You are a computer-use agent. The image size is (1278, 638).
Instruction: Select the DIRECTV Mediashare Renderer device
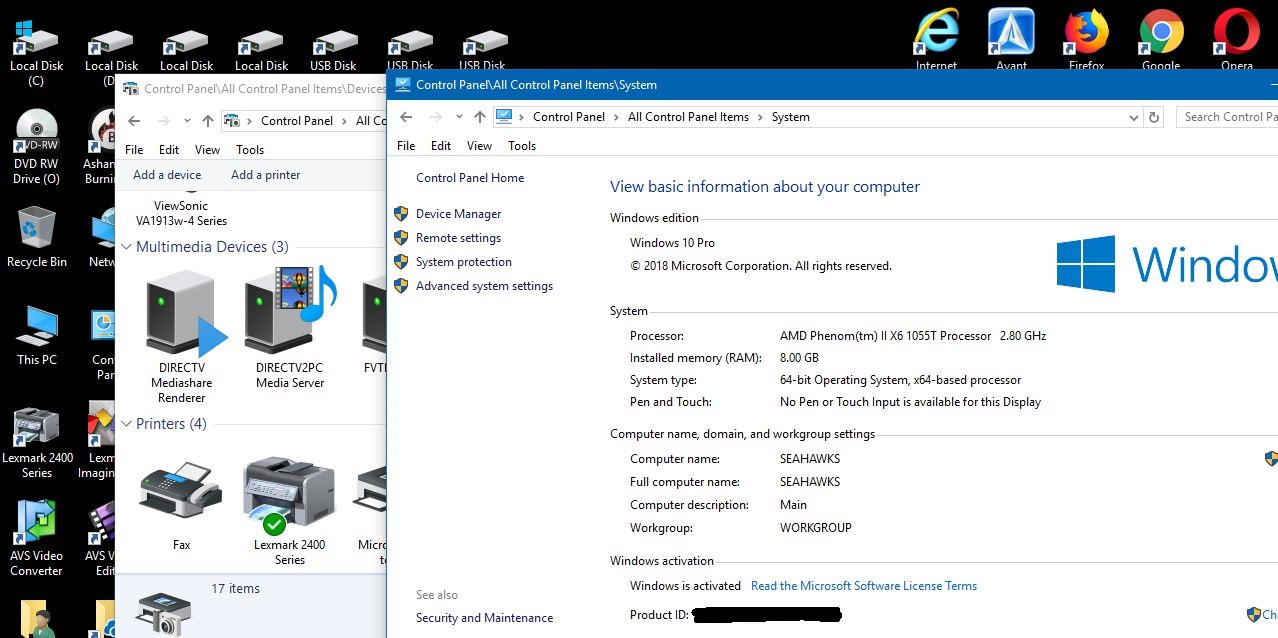[182, 336]
